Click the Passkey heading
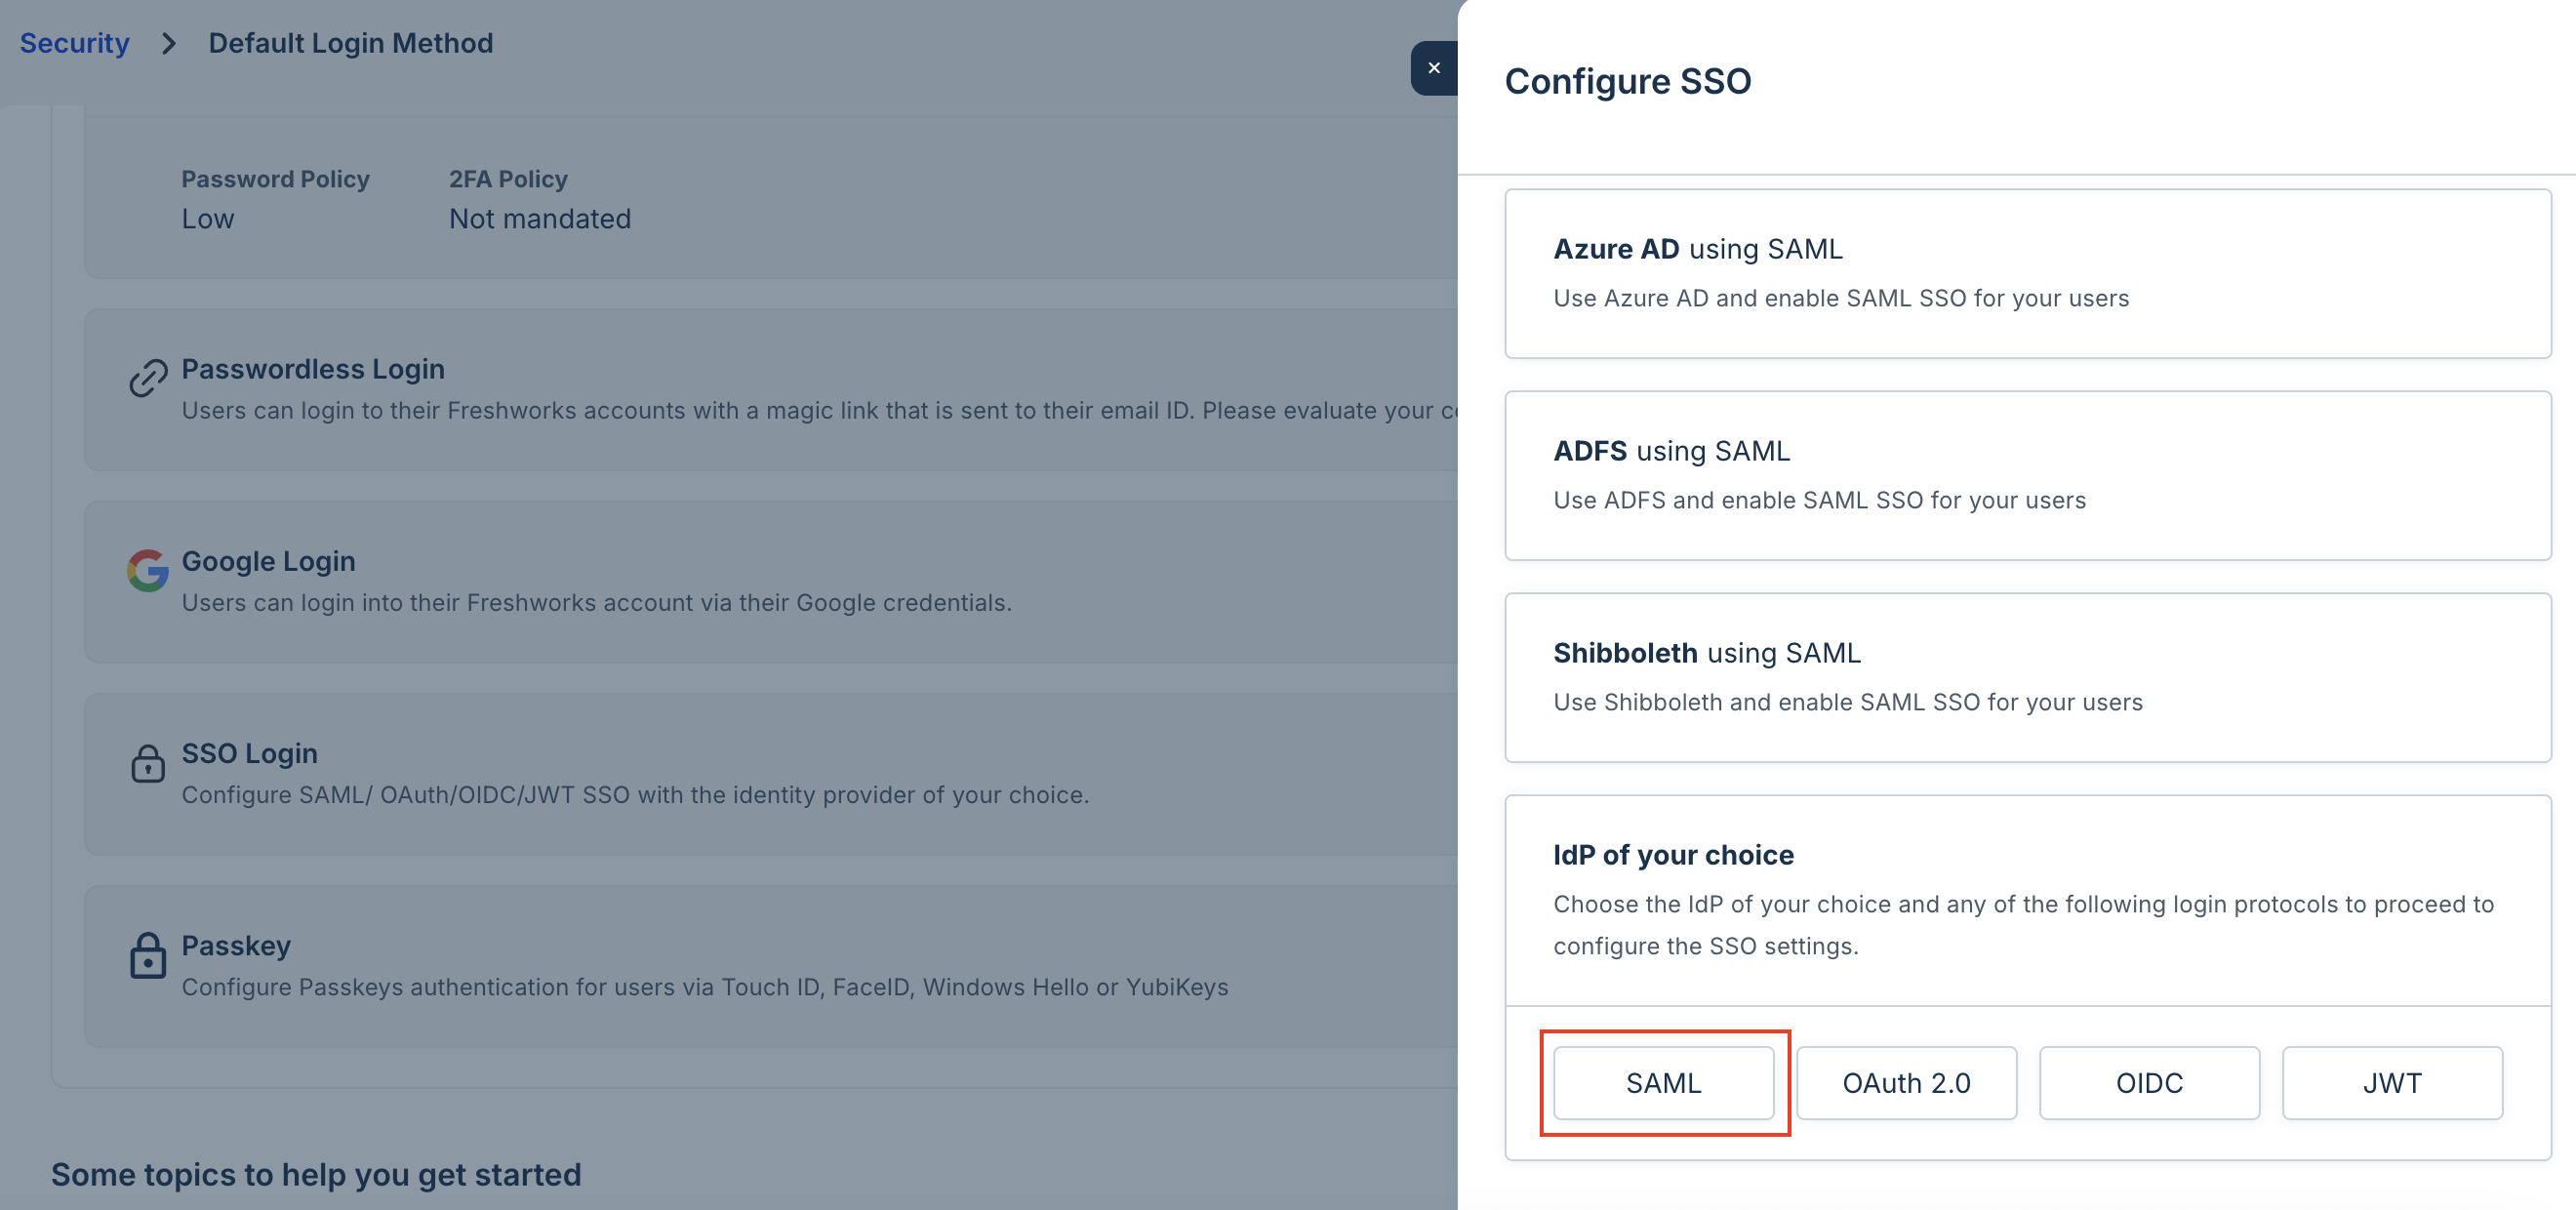Viewport: 2576px width, 1210px height. 236,945
